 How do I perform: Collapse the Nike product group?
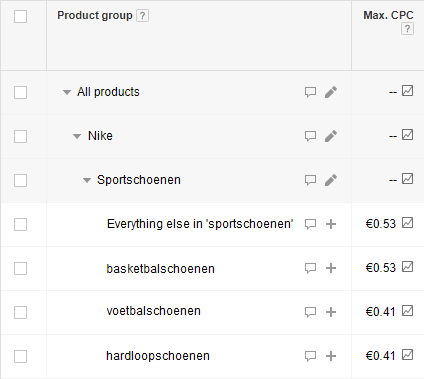click(77, 136)
